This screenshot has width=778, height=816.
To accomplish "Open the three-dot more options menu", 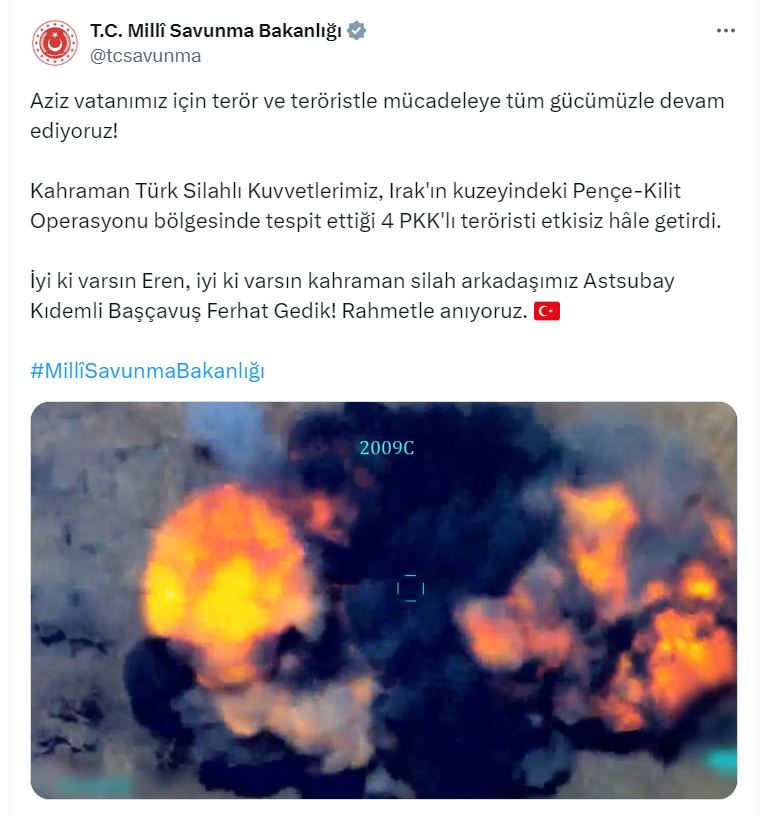I will point(725,31).
